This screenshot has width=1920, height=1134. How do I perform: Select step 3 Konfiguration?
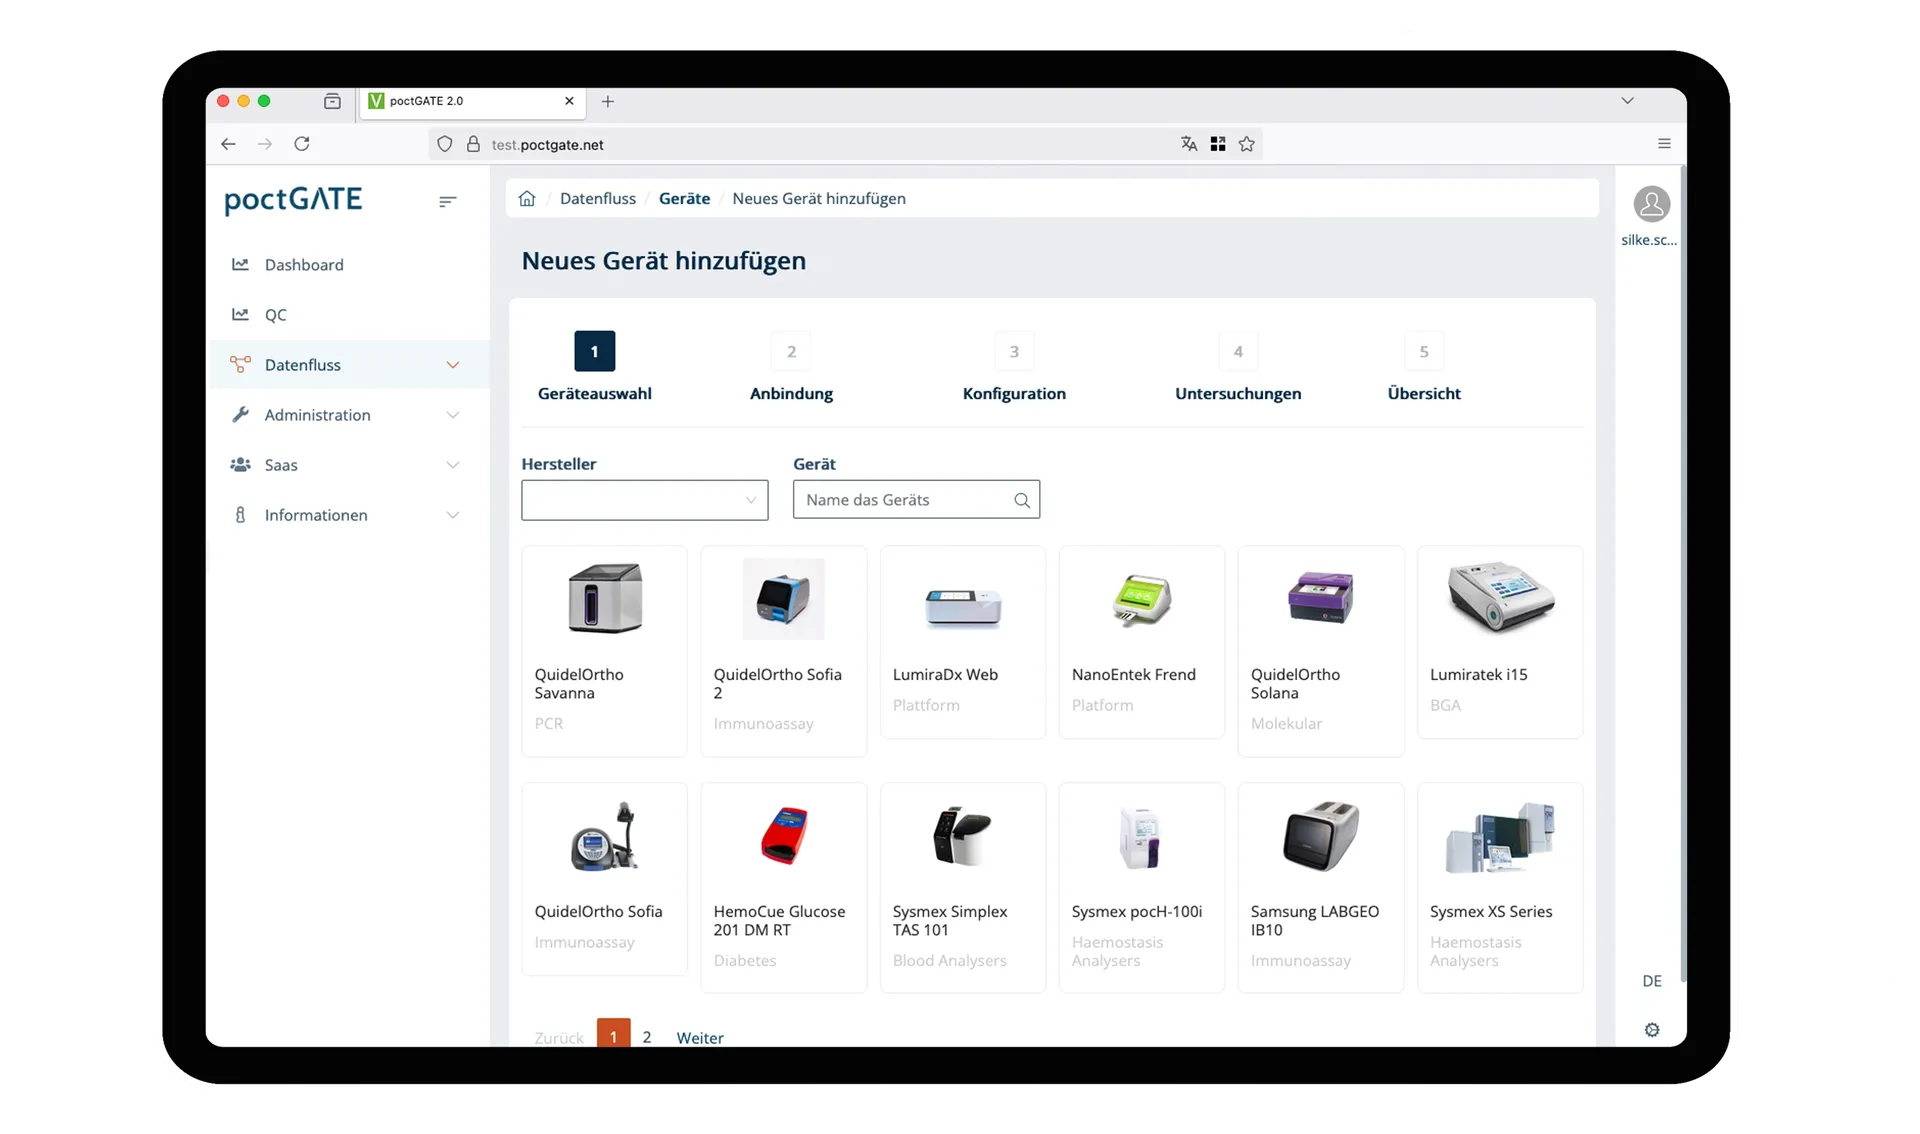pyautogui.click(x=1014, y=367)
